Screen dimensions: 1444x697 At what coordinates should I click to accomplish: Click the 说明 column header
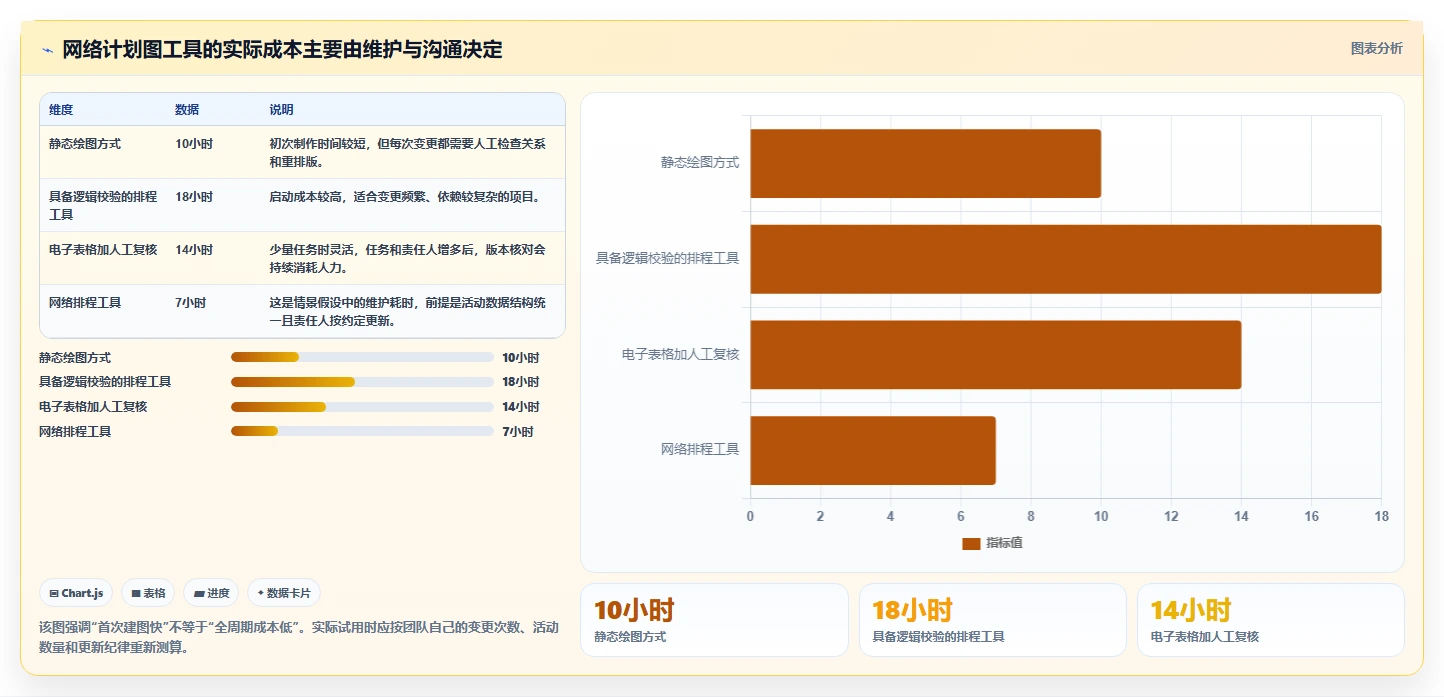pyautogui.click(x=281, y=110)
